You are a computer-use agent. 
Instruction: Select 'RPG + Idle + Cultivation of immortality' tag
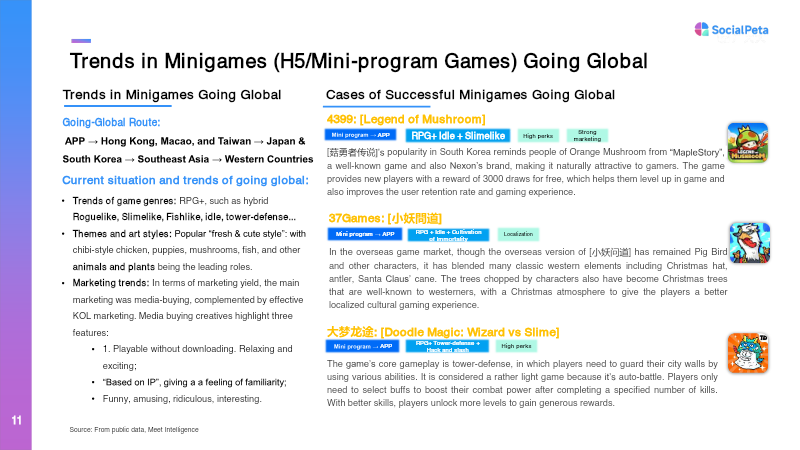click(x=448, y=234)
